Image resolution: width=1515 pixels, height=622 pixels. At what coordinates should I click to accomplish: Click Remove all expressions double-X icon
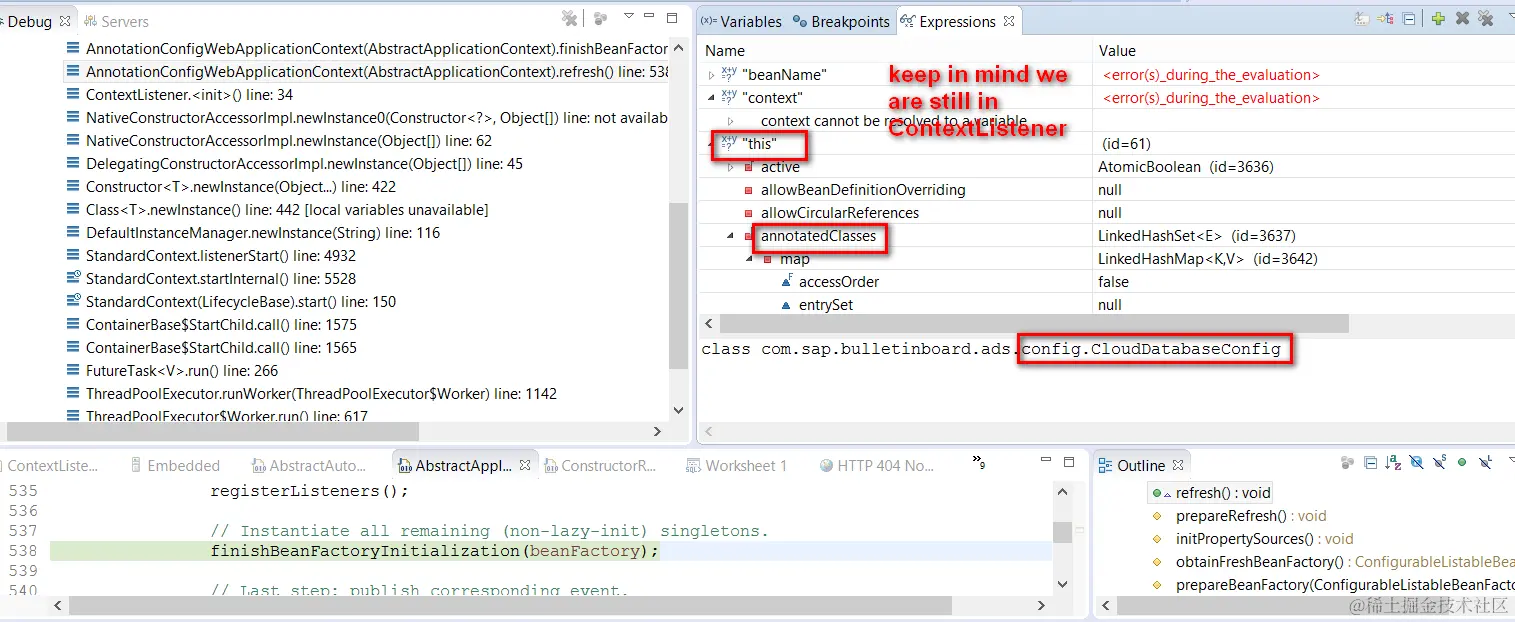(1486, 19)
